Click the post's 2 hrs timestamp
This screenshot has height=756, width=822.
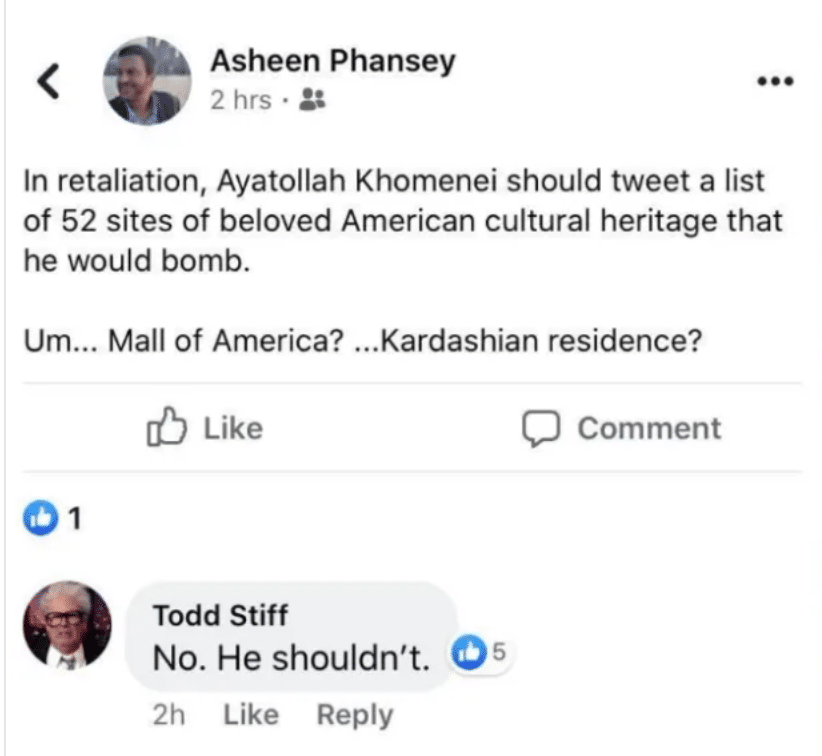click(x=240, y=101)
